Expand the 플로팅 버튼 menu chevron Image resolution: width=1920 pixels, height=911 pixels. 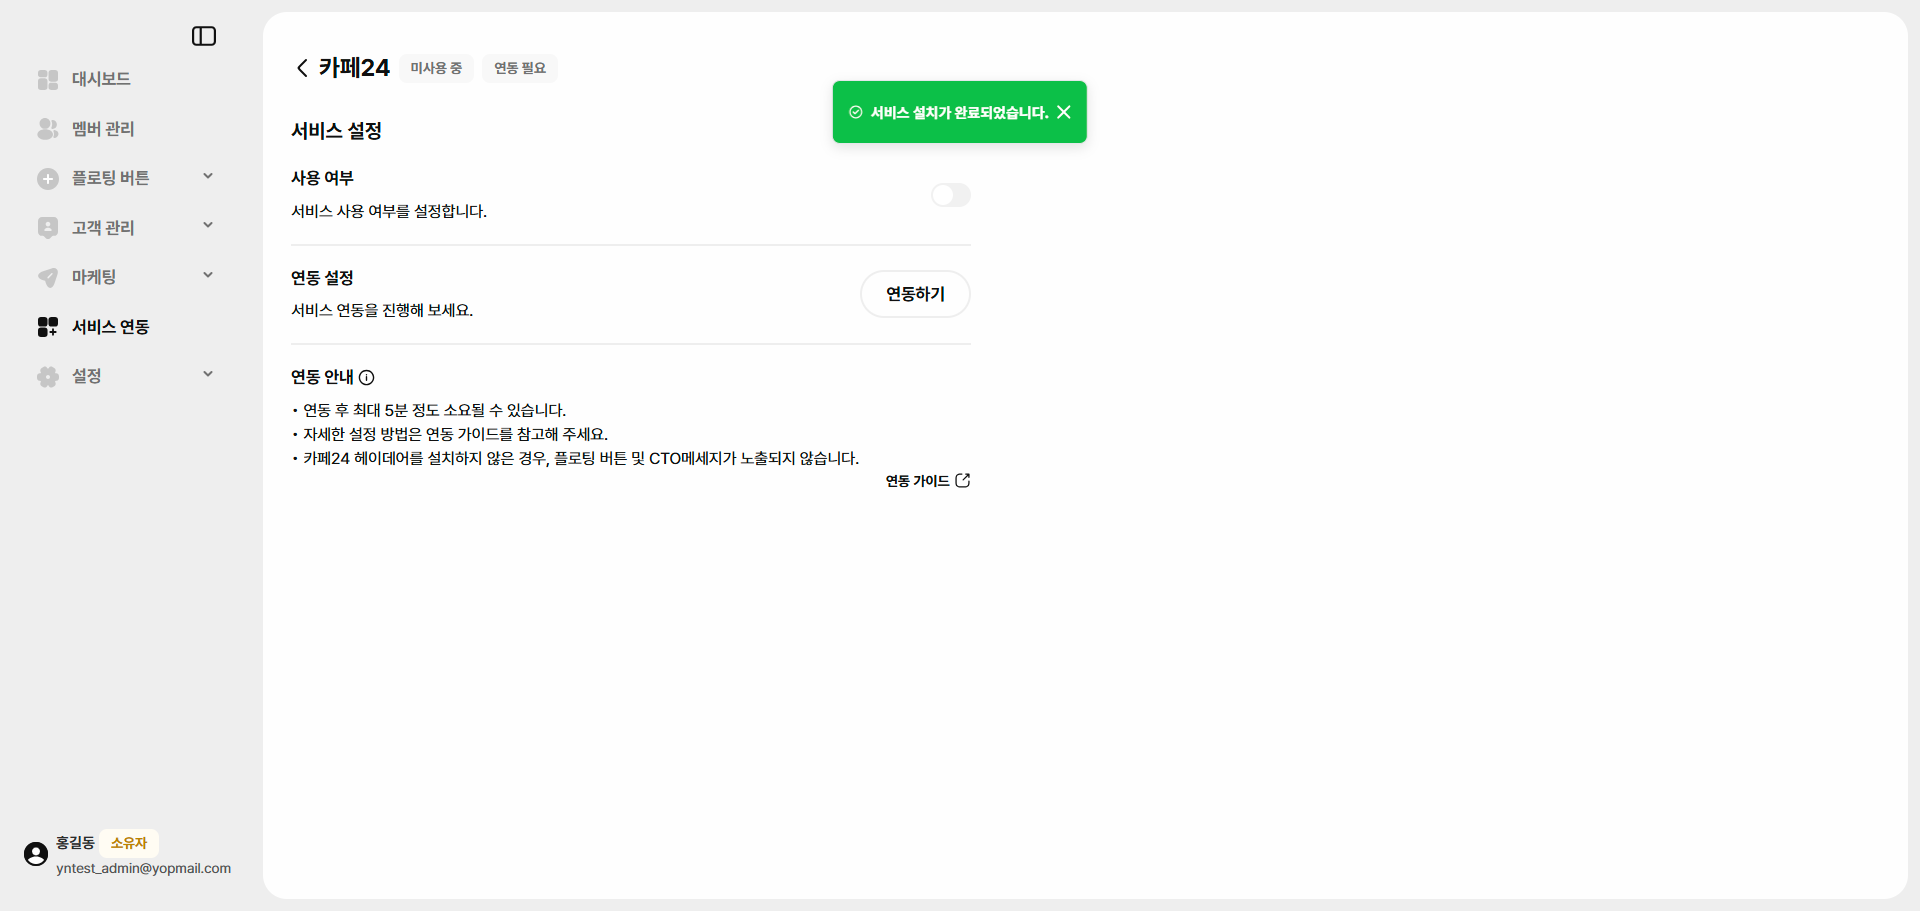pos(208,177)
